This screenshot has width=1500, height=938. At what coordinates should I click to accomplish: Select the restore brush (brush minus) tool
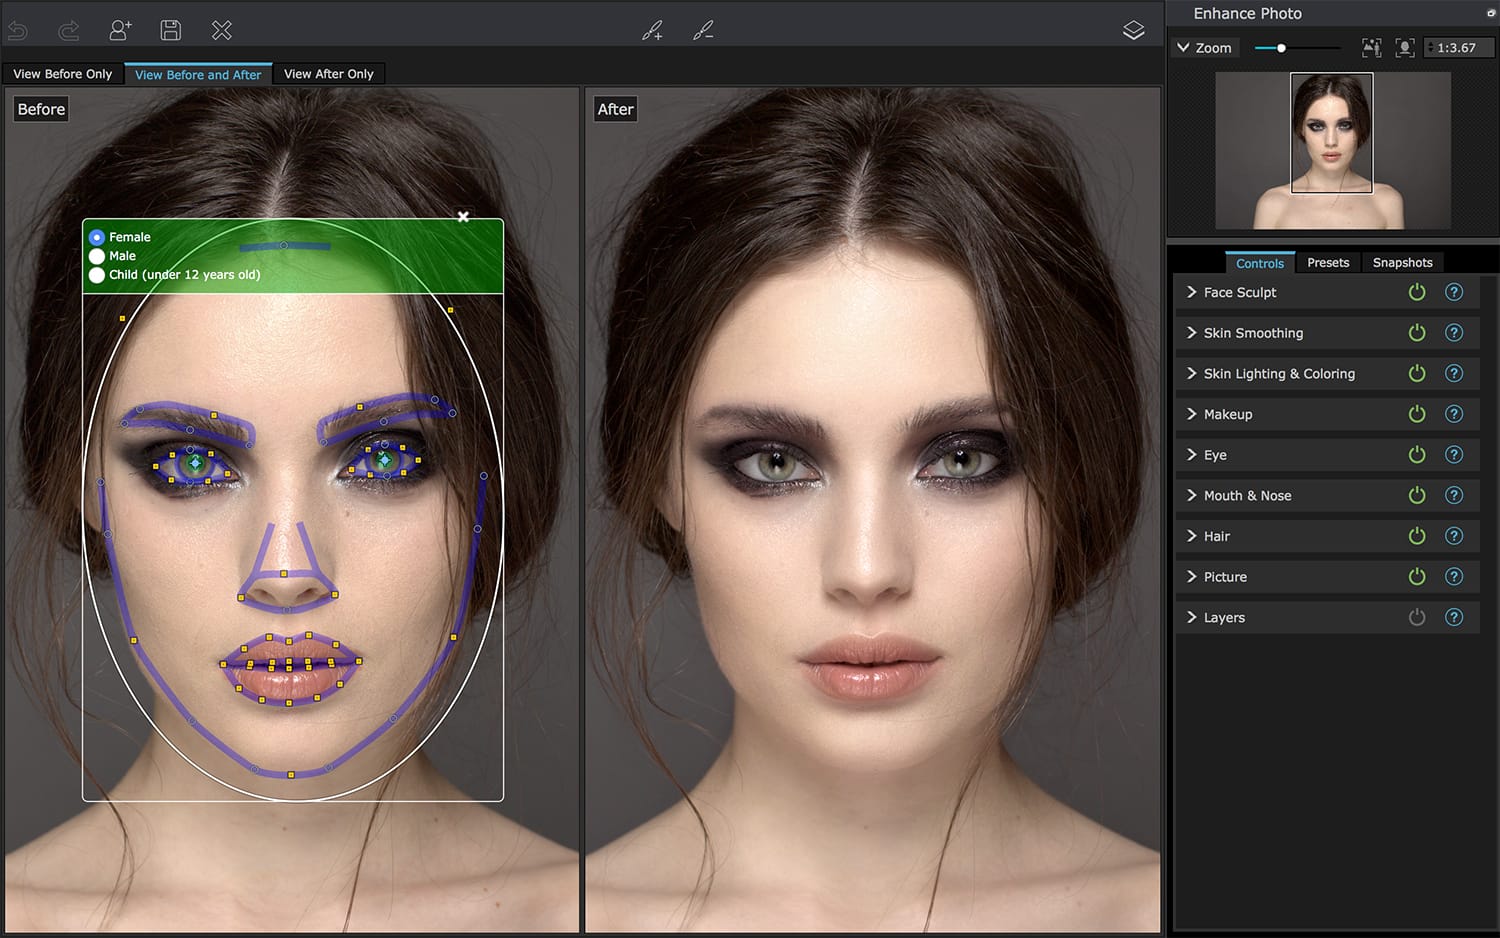(x=702, y=30)
